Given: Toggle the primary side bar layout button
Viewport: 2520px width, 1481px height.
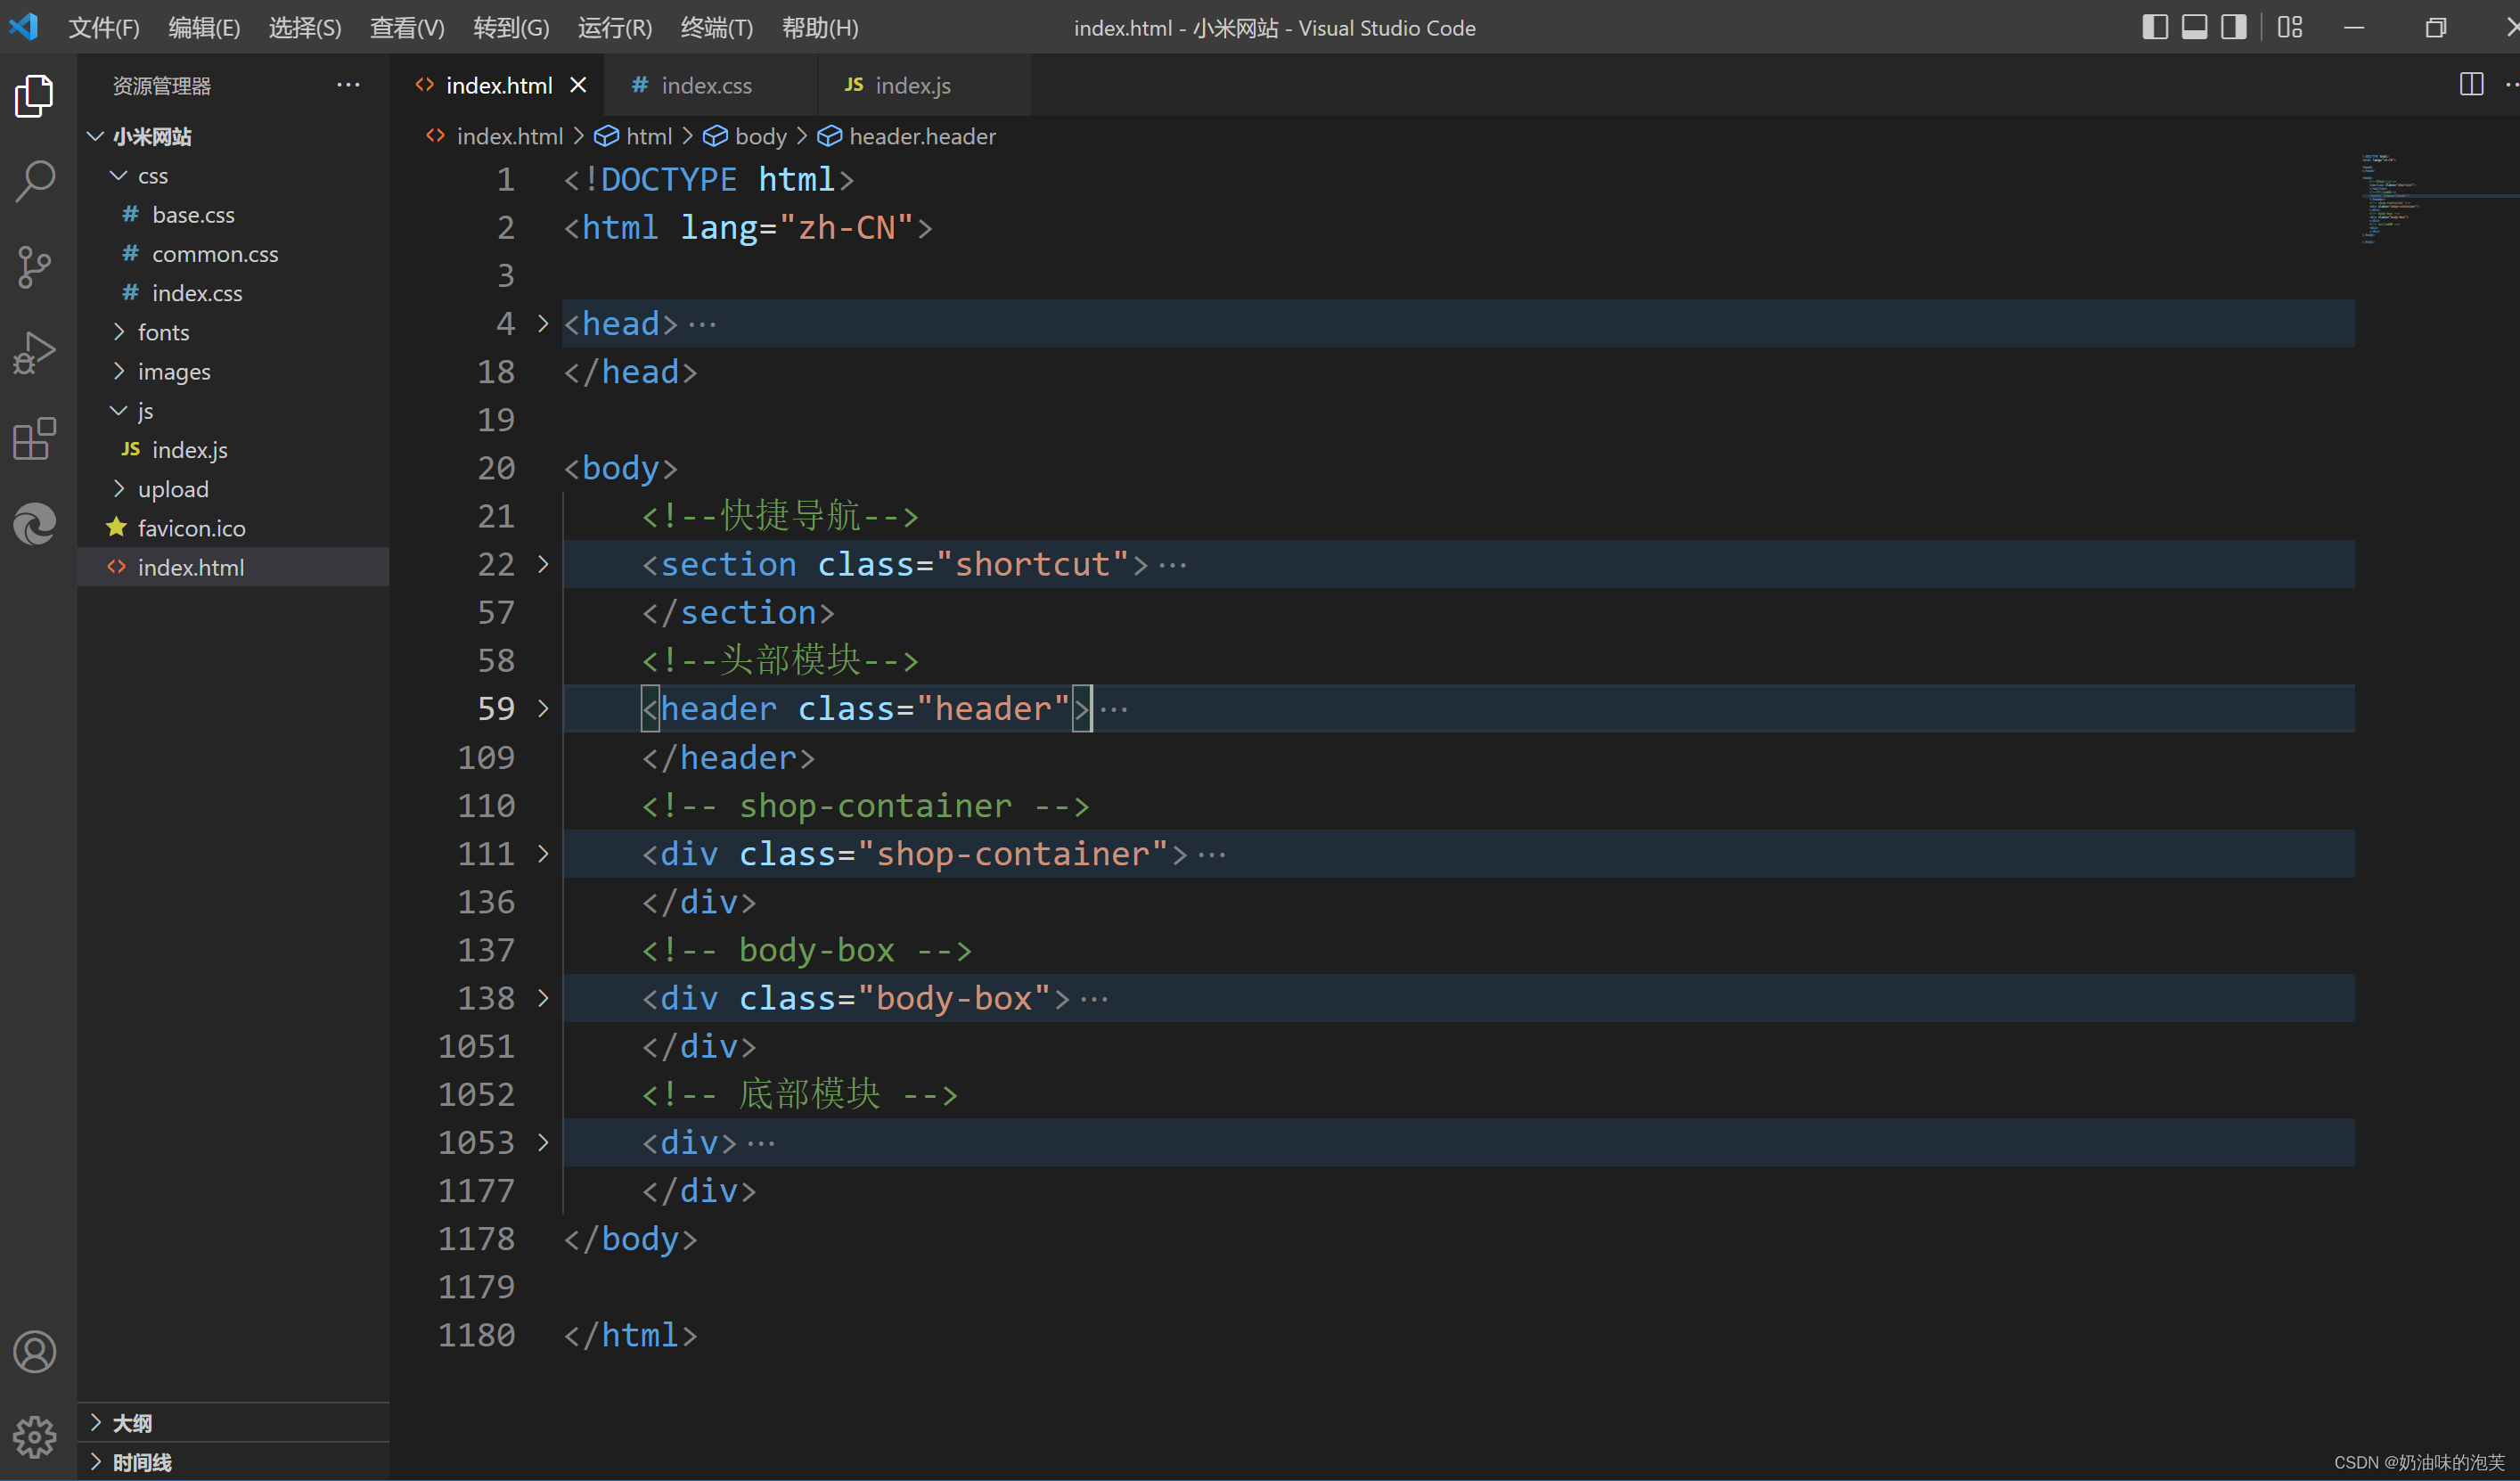Looking at the screenshot, I should 2155,27.
